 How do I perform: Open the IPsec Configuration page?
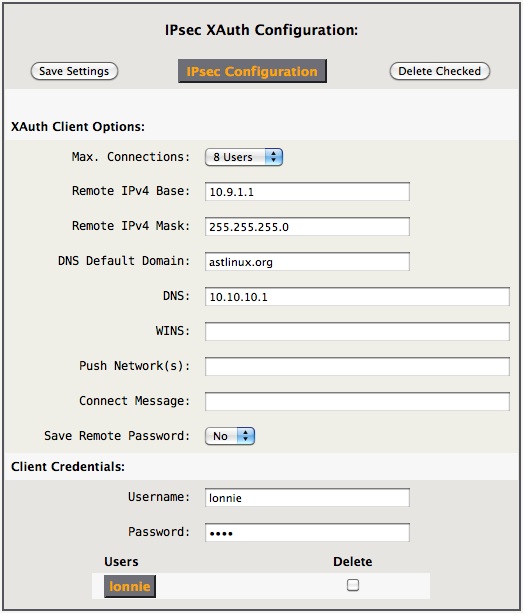[252, 71]
